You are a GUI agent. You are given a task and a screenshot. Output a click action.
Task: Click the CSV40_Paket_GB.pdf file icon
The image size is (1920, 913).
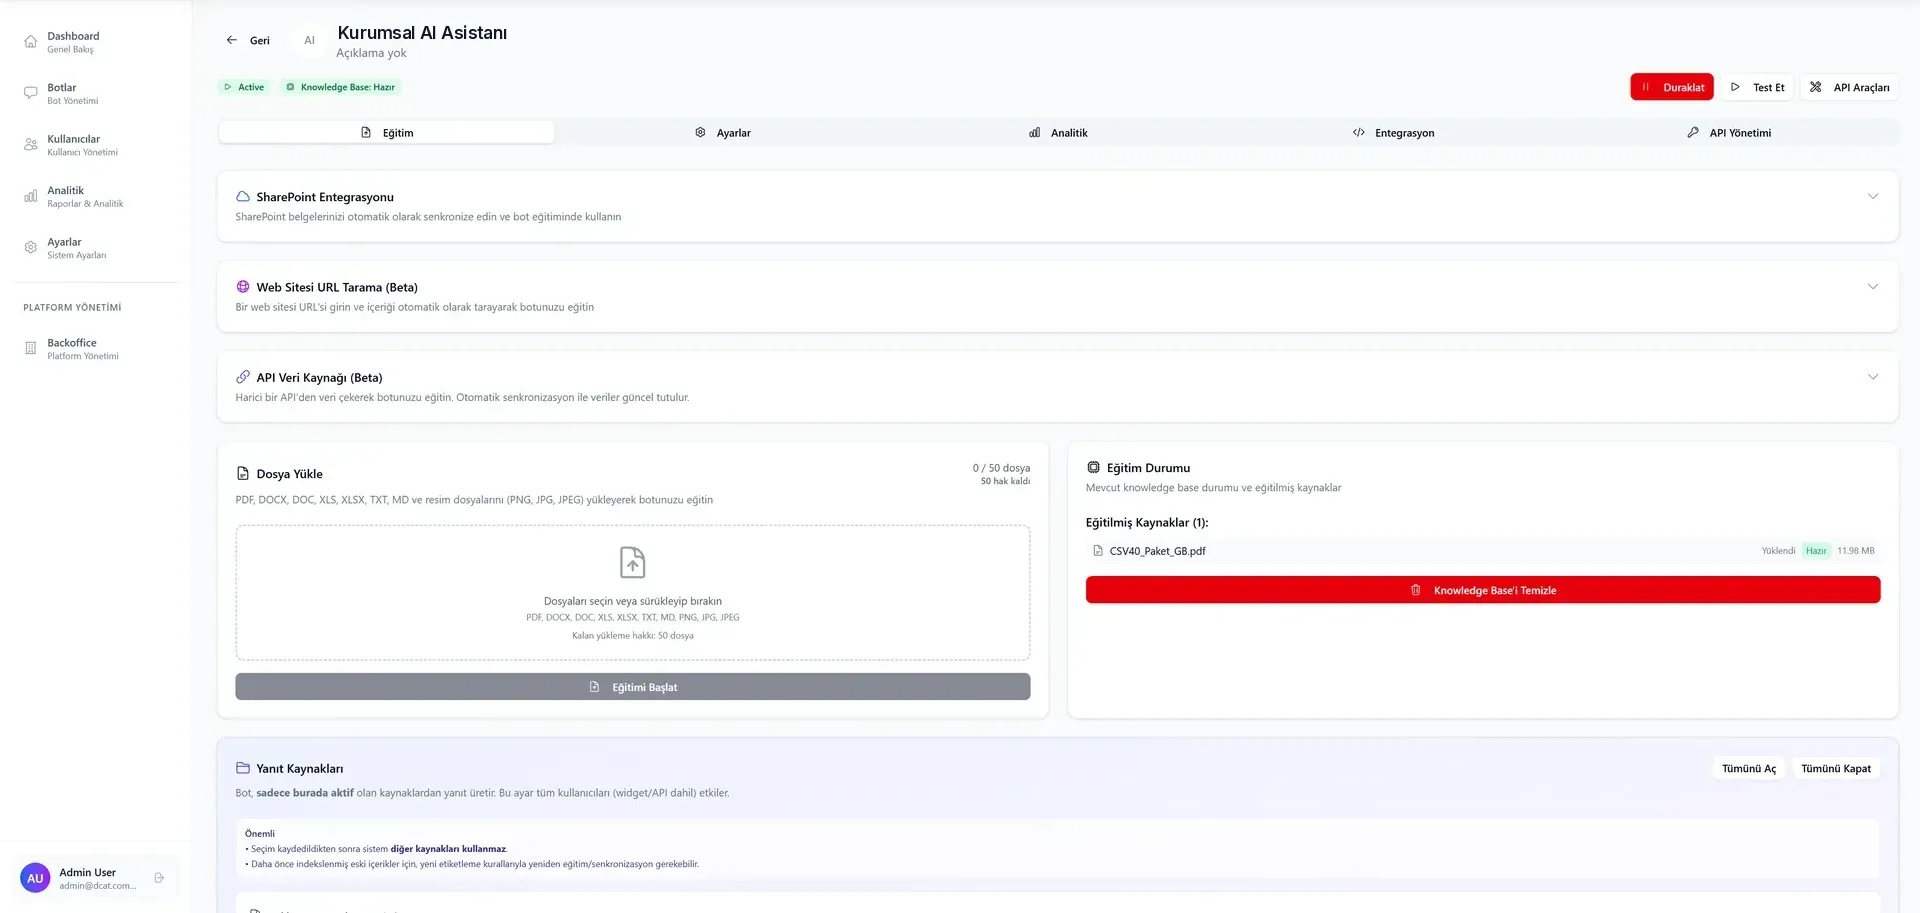click(1098, 551)
